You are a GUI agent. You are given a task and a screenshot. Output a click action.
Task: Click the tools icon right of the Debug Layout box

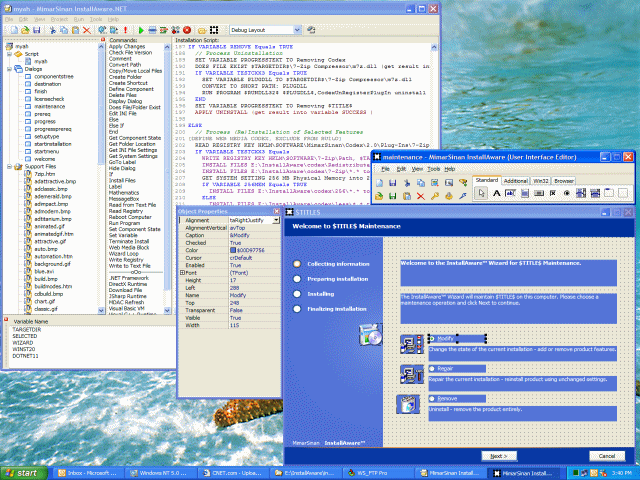coord(311,30)
